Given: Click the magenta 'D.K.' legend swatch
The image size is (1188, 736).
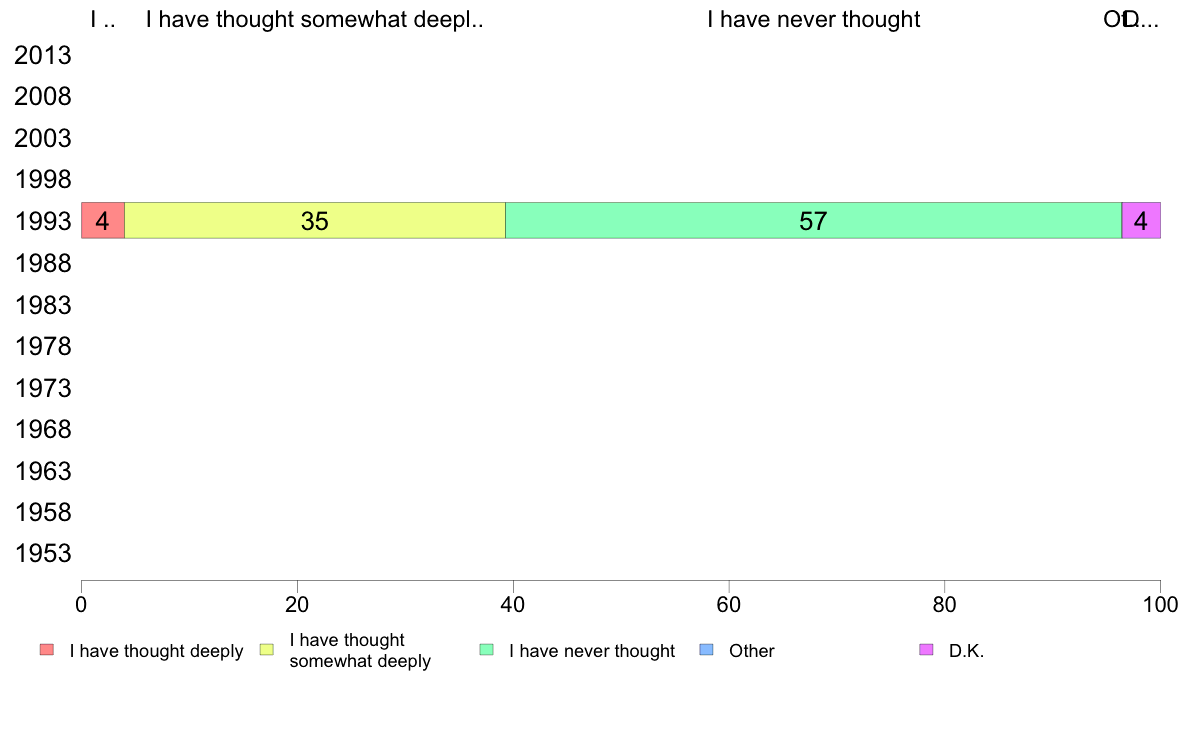Looking at the screenshot, I should pos(926,650).
